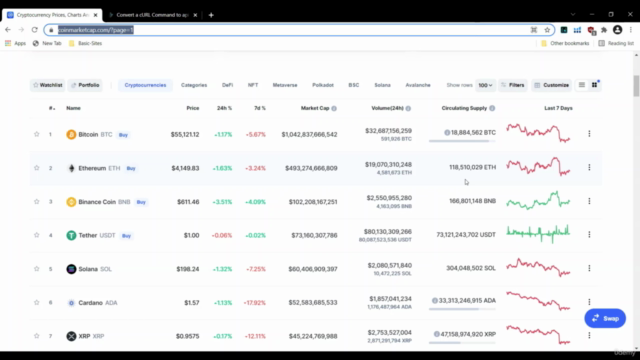Image resolution: width=640 pixels, height=360 pixels.
Task: Click Buy badge beside Binance Coin
Action: 141,202
